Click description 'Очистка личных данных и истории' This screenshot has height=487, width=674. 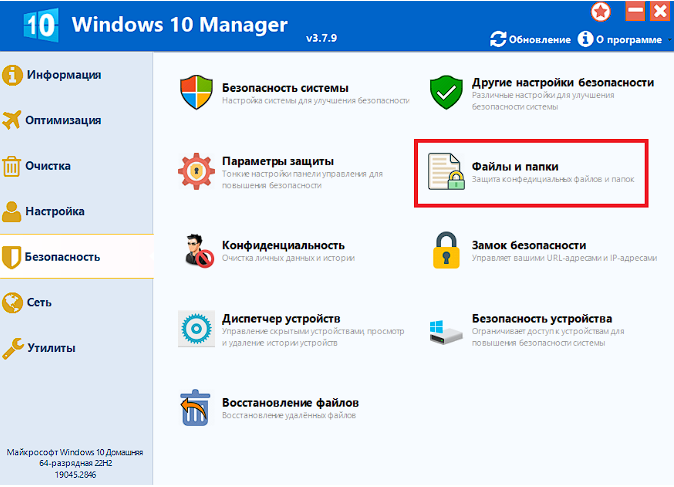tap(288, 258)
